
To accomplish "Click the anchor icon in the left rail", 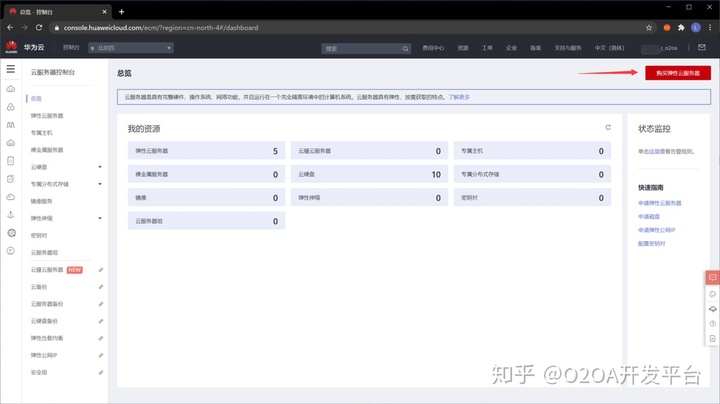I will (x=11, y=215).
